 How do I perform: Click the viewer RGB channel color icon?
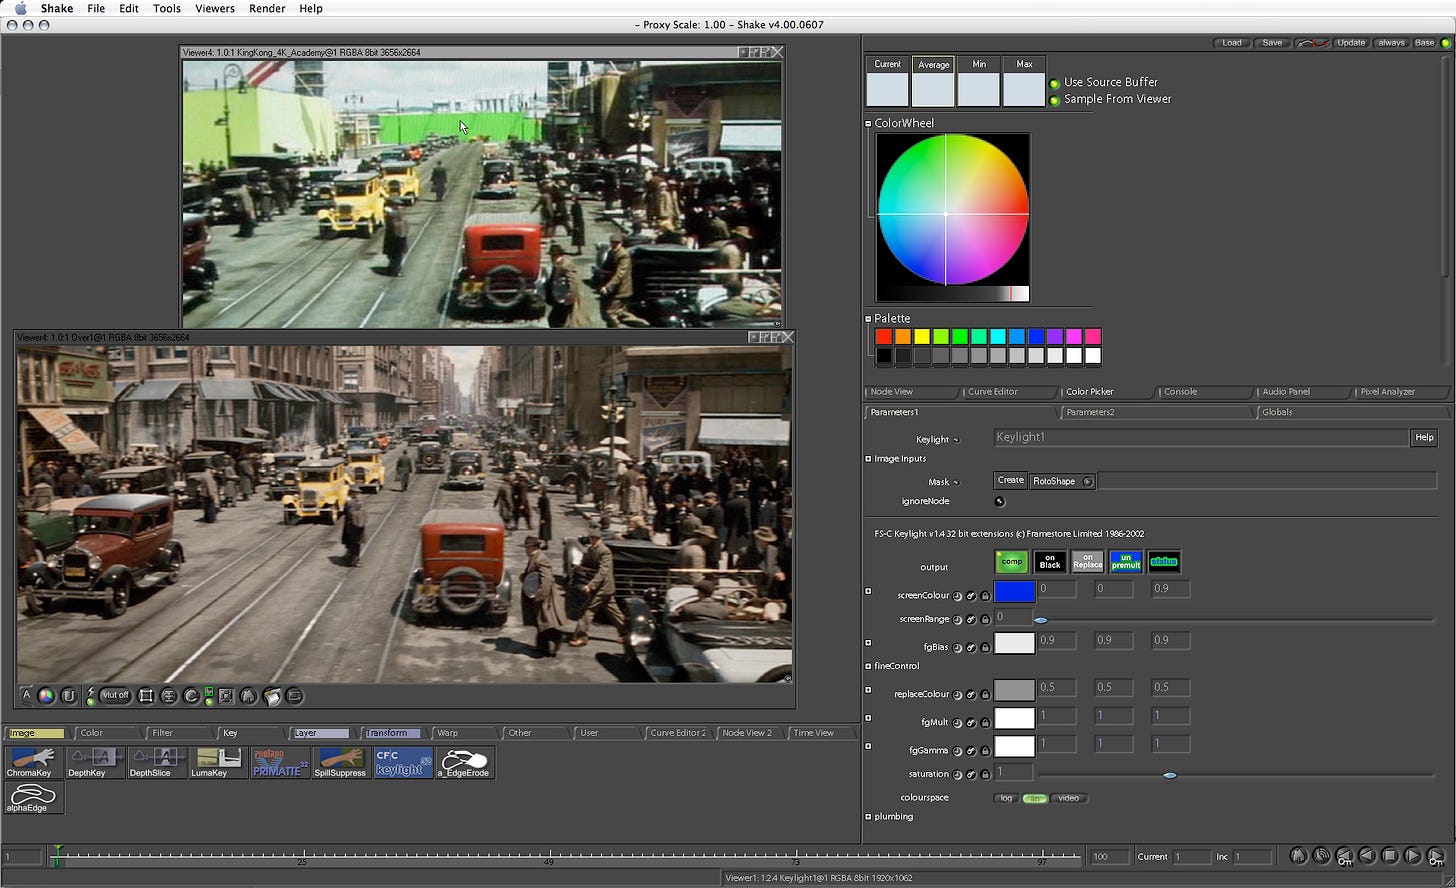click(x=46, y=695)
